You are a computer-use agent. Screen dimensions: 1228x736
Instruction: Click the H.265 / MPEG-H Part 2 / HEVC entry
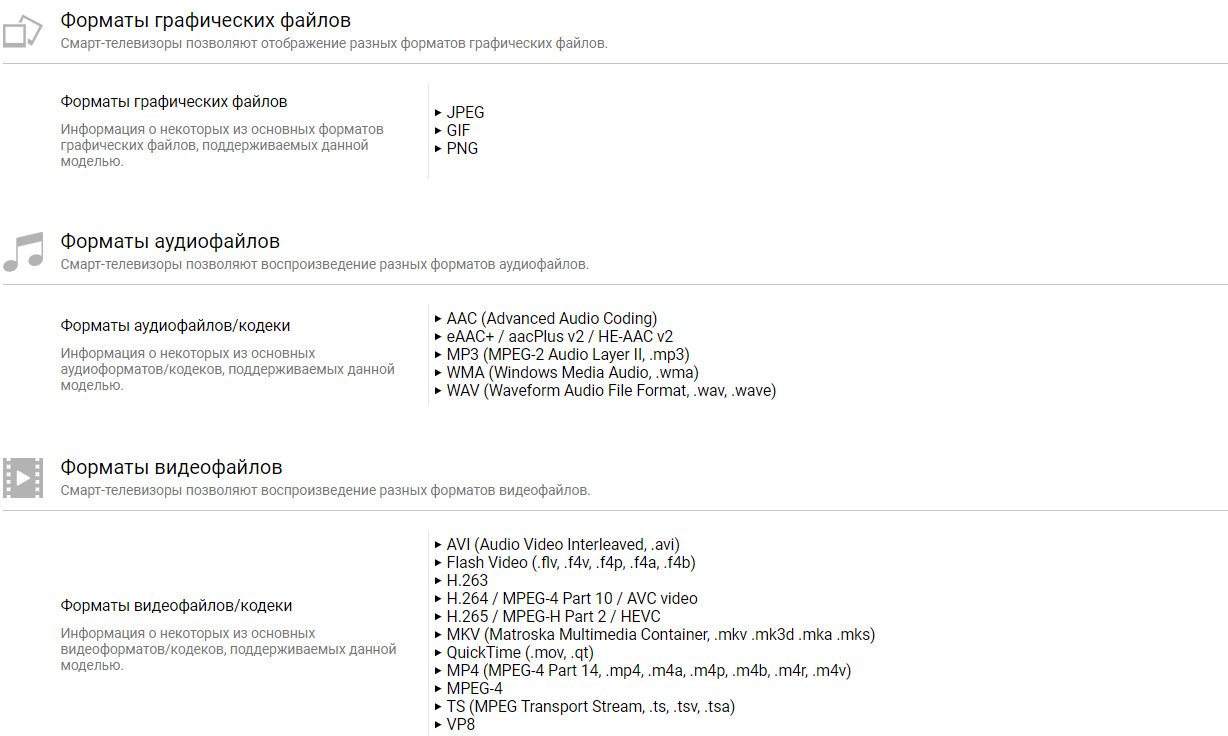coord(554,617)
